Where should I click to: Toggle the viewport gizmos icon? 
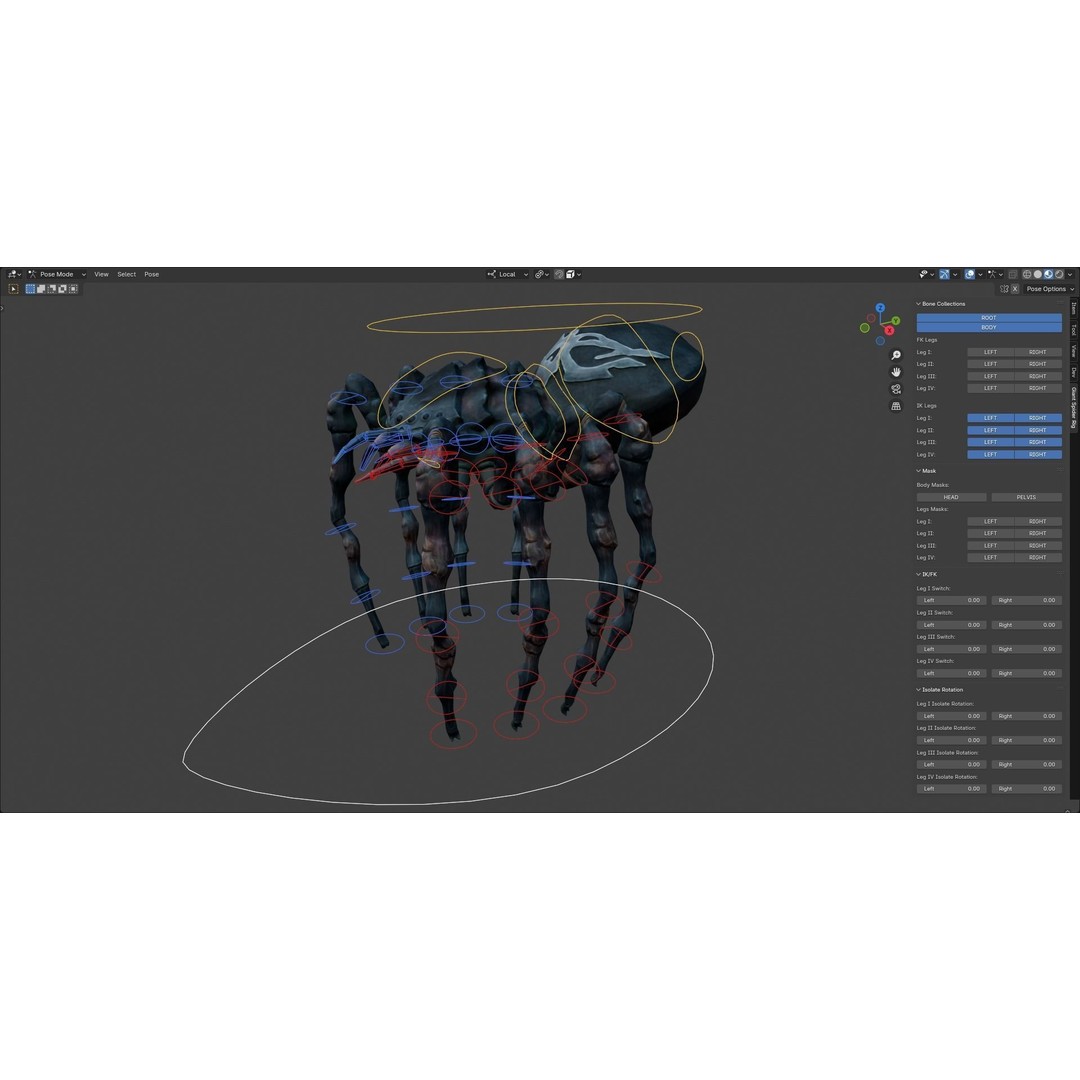(944, 274)
